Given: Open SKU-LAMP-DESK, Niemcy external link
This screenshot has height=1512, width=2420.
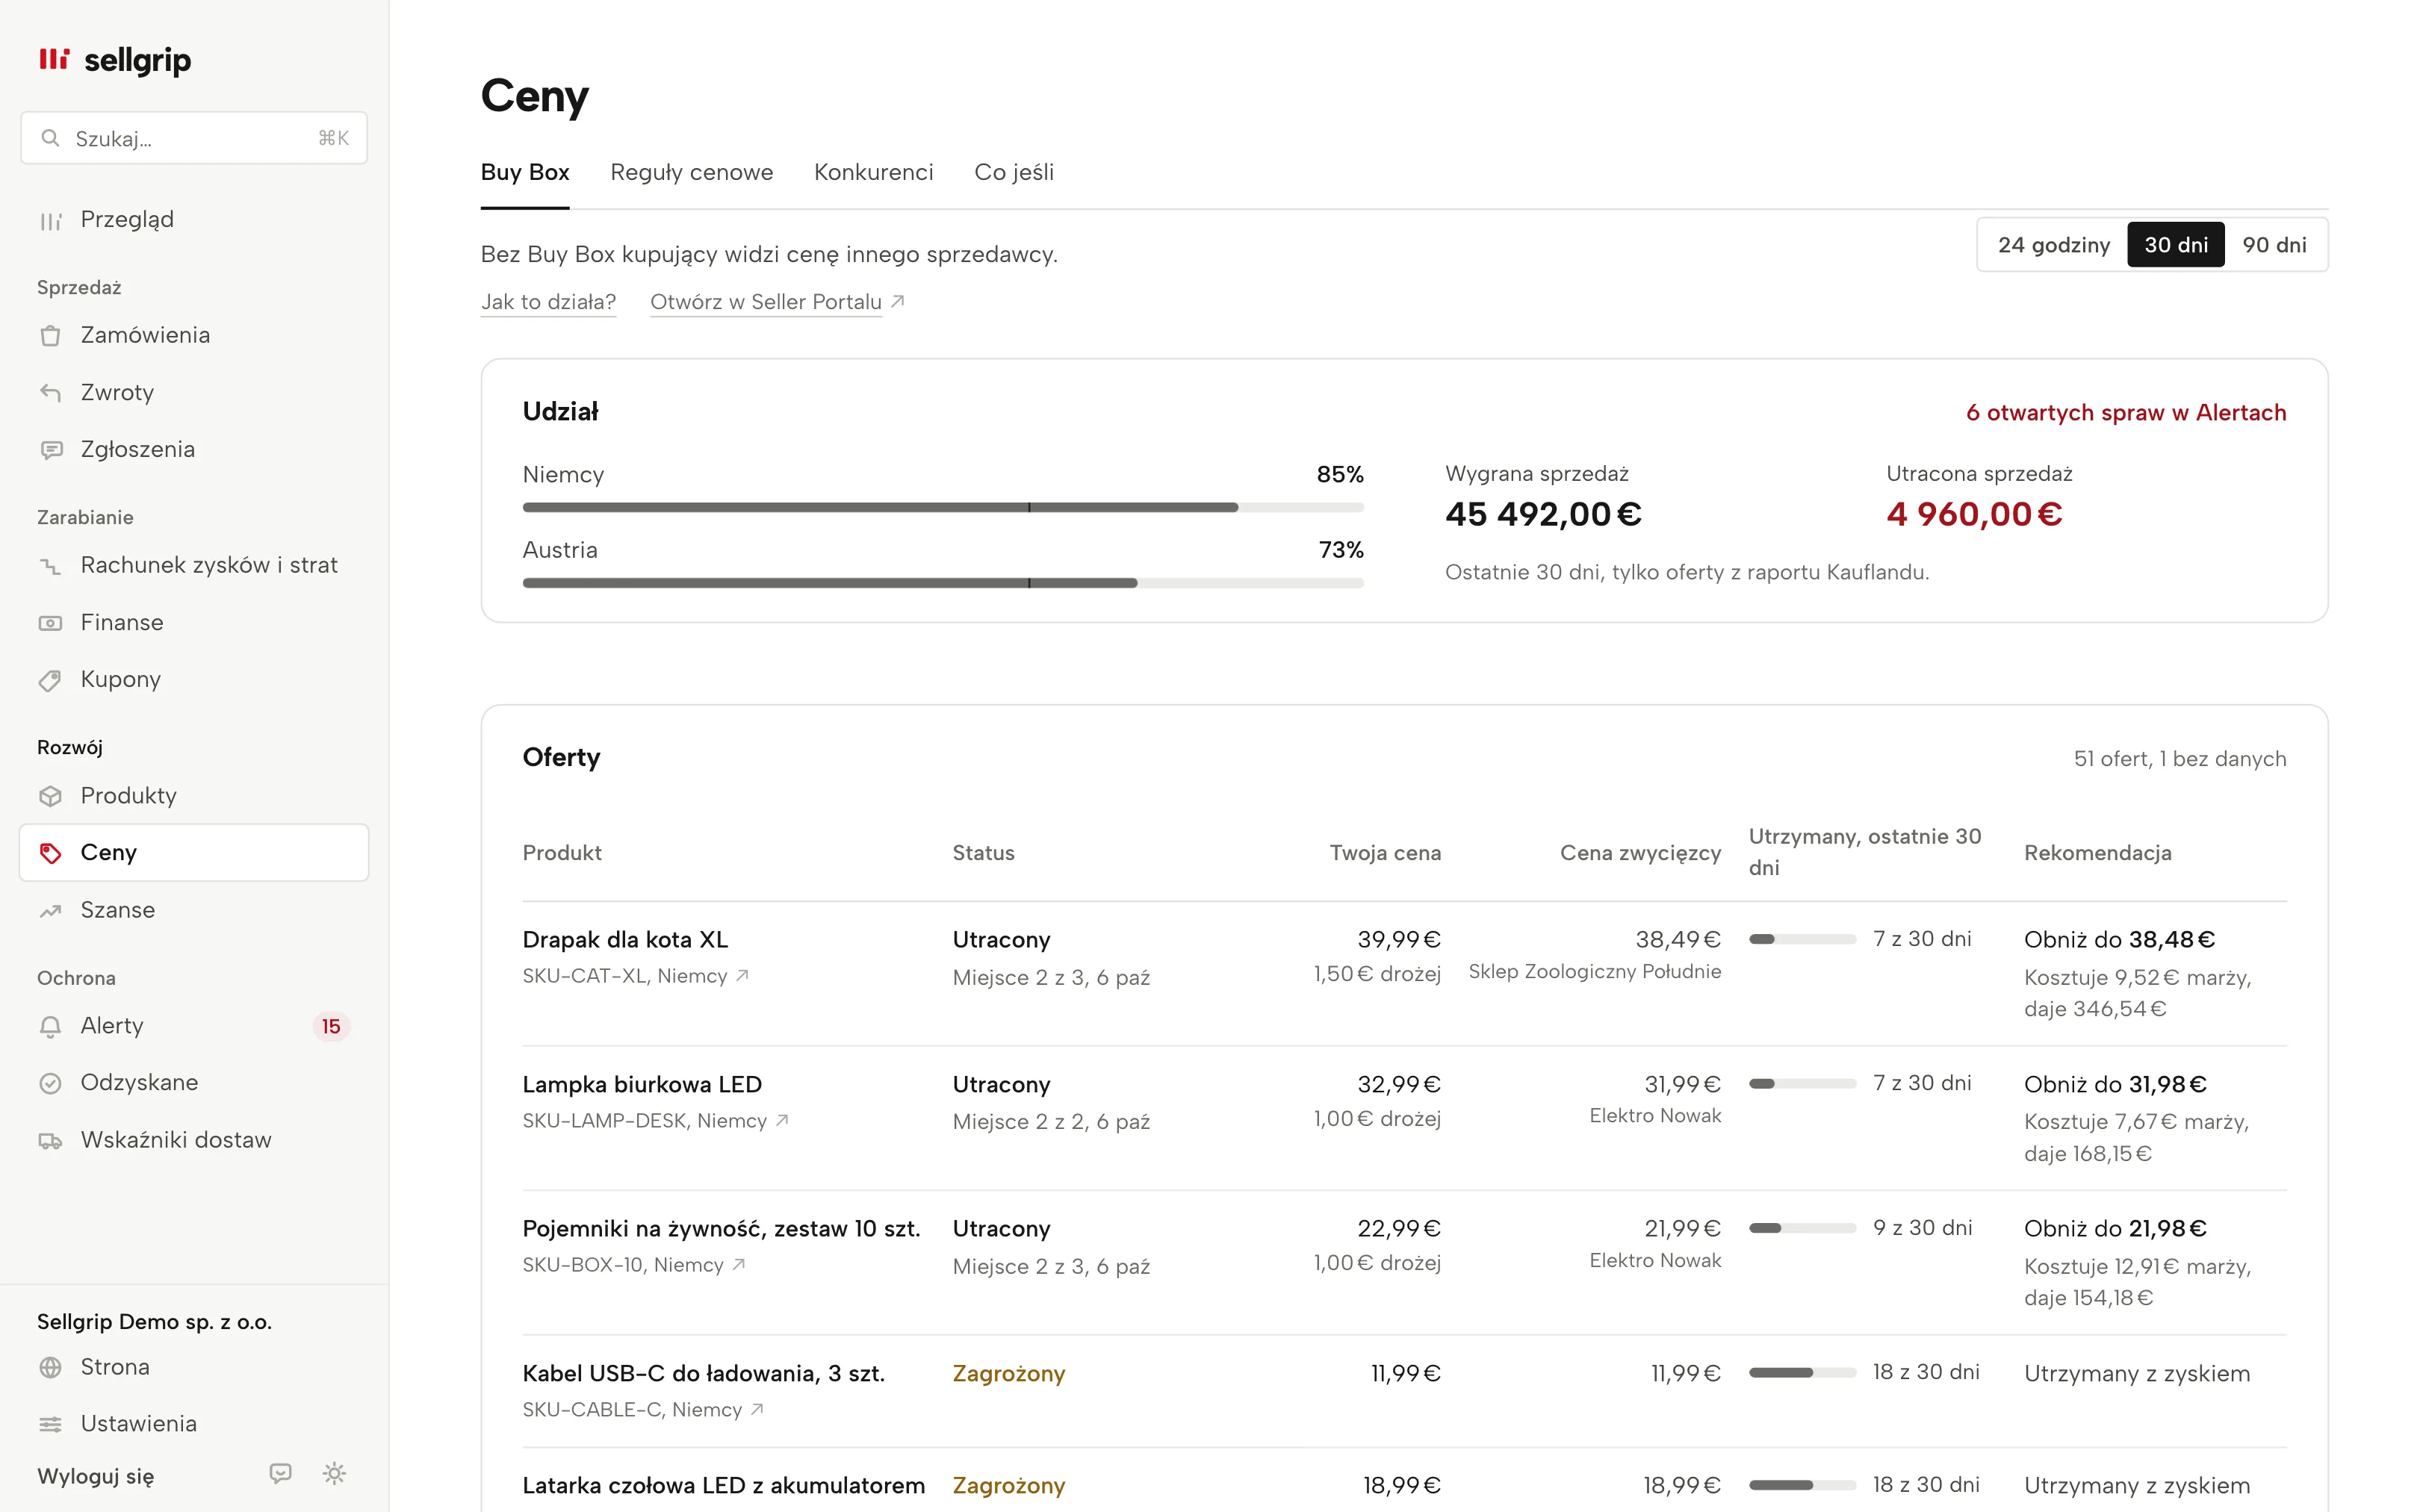Looking at the screenshot, I should tap(655, 1121).
